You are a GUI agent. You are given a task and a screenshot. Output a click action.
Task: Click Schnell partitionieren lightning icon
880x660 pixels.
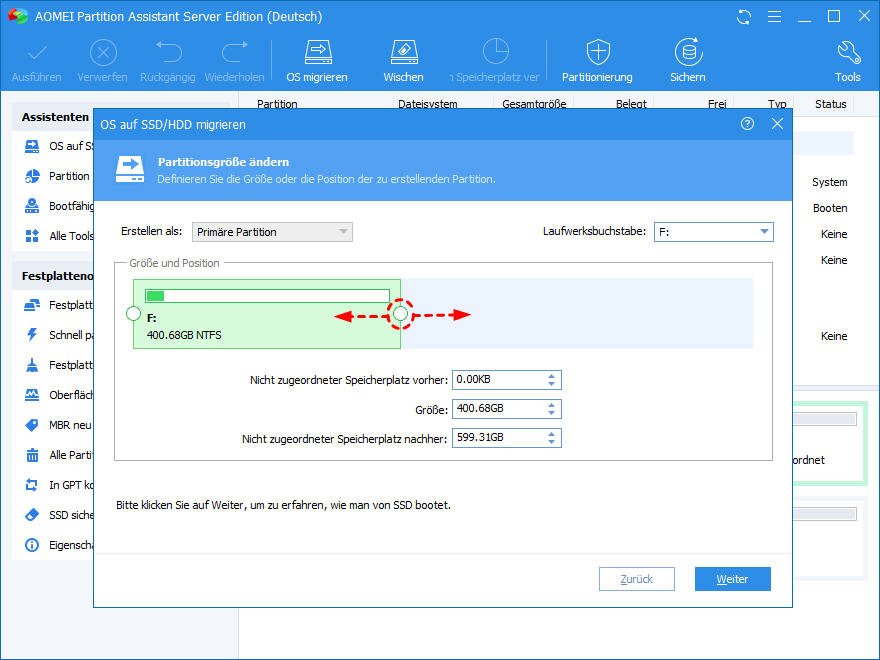pos(32,335)
